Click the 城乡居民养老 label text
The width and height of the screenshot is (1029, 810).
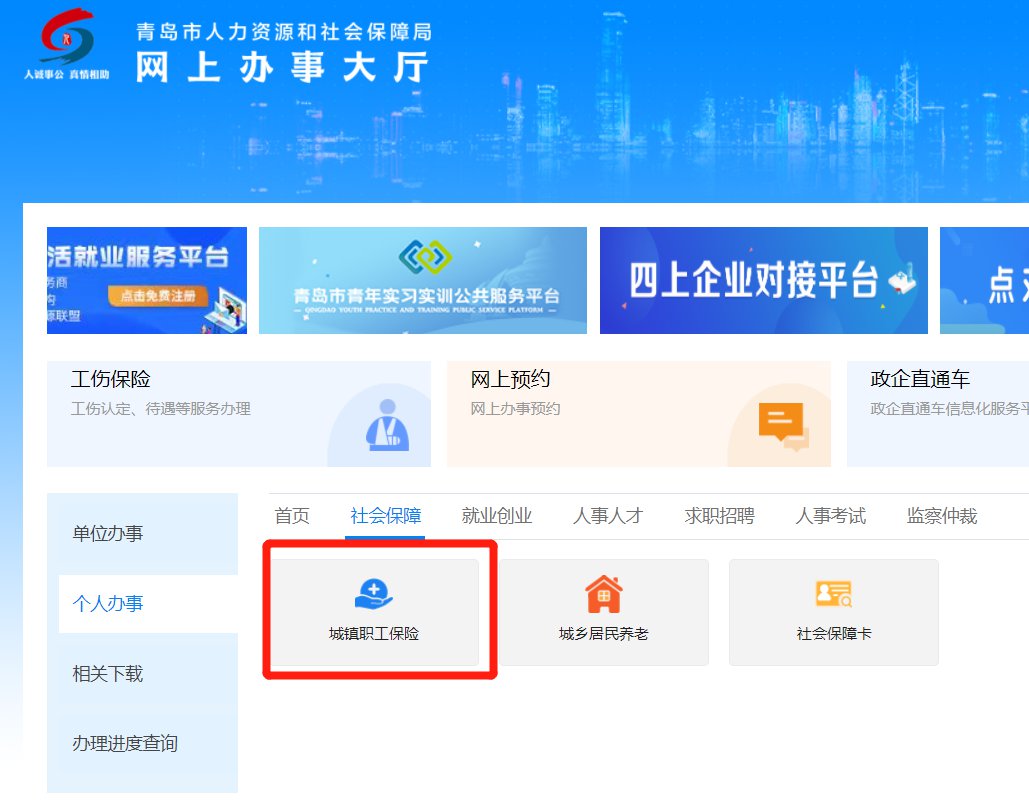(x=604, y=633)
